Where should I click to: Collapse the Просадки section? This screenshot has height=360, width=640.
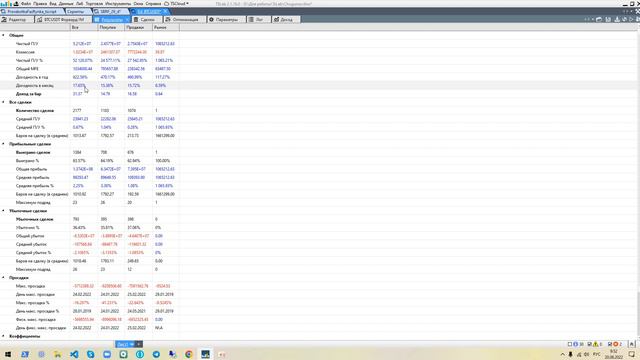pos(3,278)
